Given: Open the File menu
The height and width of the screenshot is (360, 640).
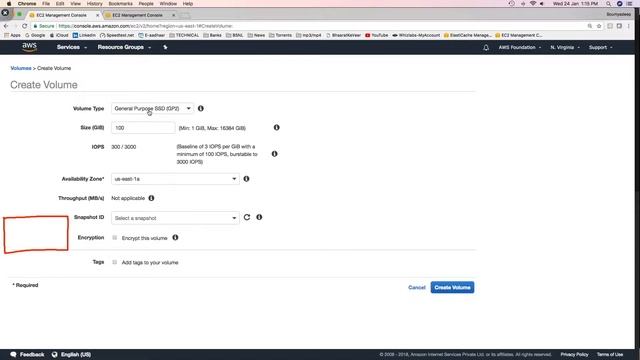Looking at the screenshot, I should point(46,4).
